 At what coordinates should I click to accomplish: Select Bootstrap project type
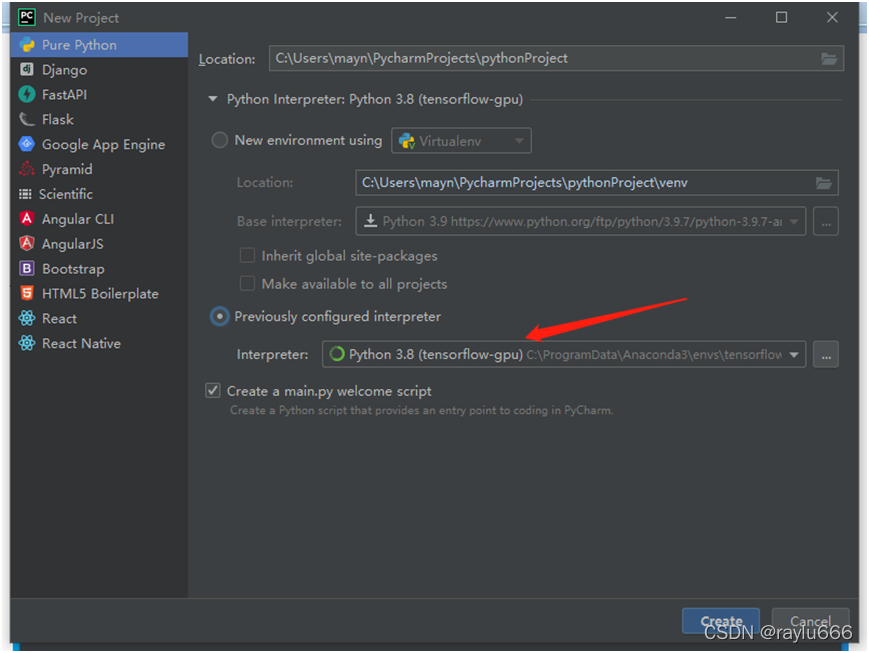[99, 269]
